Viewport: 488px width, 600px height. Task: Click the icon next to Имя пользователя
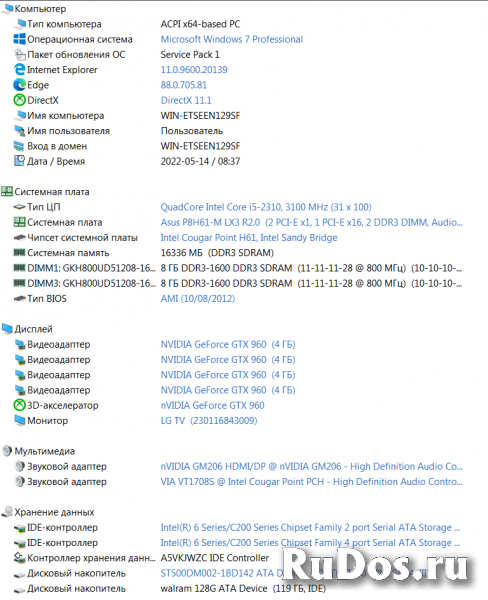pos(20,131)
